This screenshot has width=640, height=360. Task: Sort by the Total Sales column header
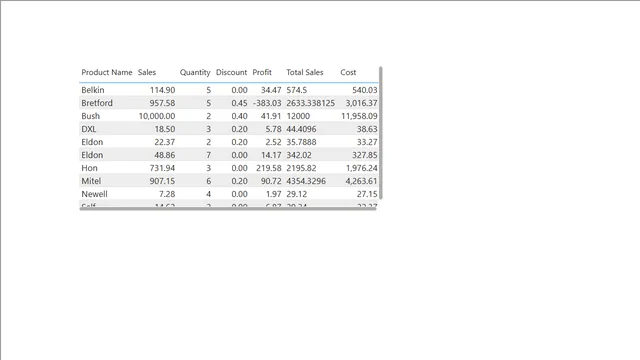point(305,72)
